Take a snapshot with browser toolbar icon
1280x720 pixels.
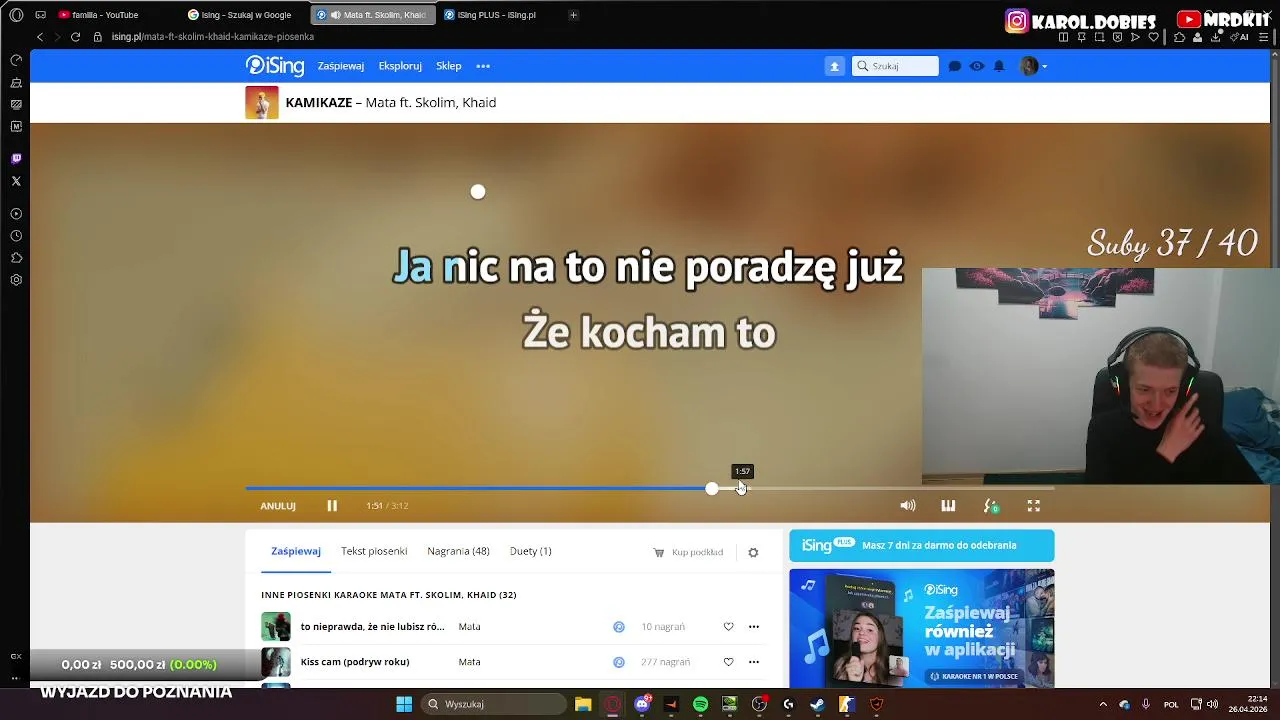pos(1099,37)
